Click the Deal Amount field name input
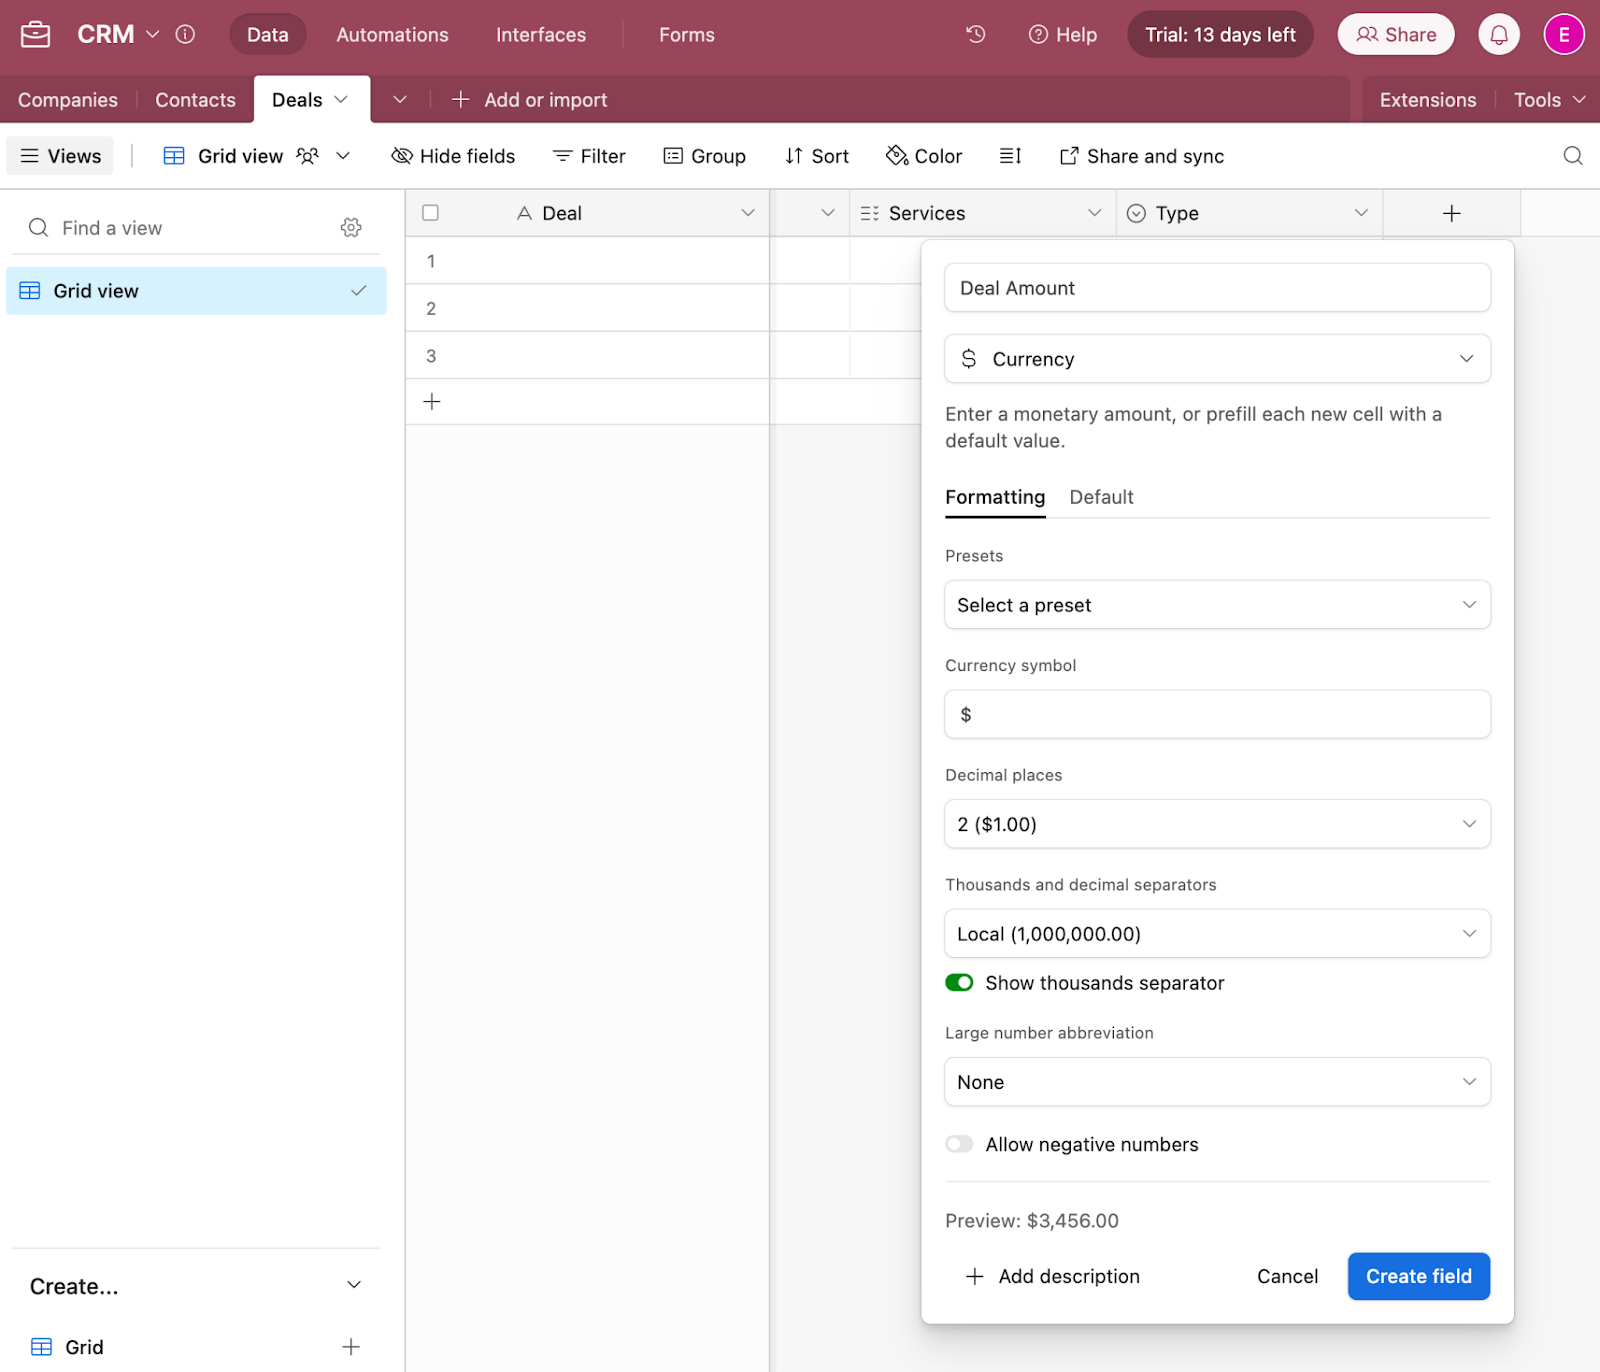The image size is (1600, 1372). (1217, 288)
